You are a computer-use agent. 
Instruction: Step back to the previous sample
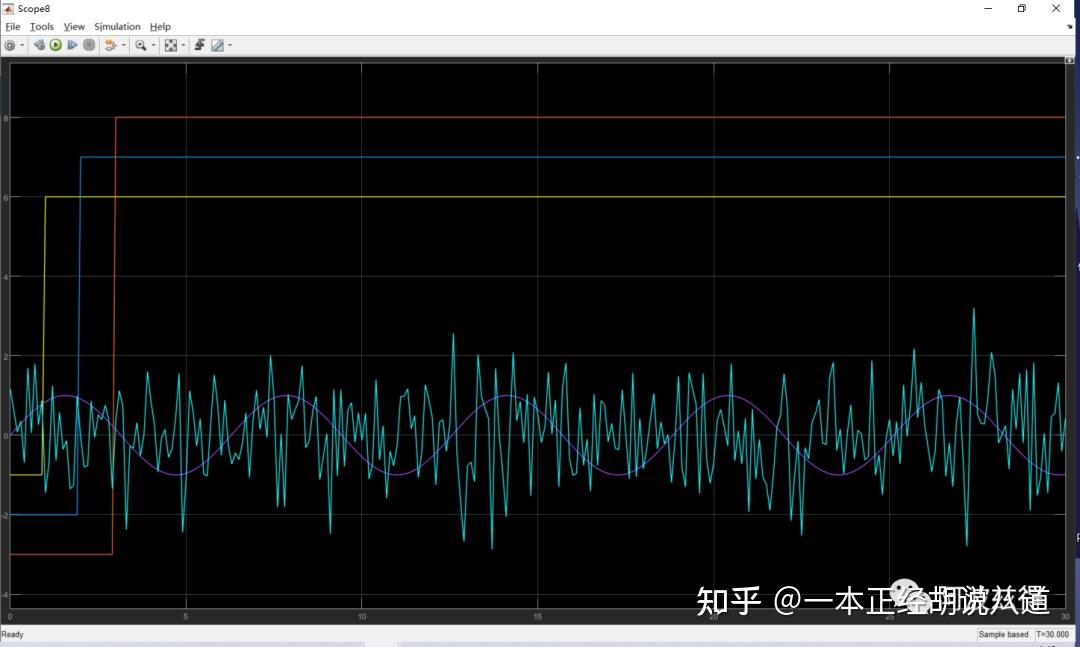point(39,45)
